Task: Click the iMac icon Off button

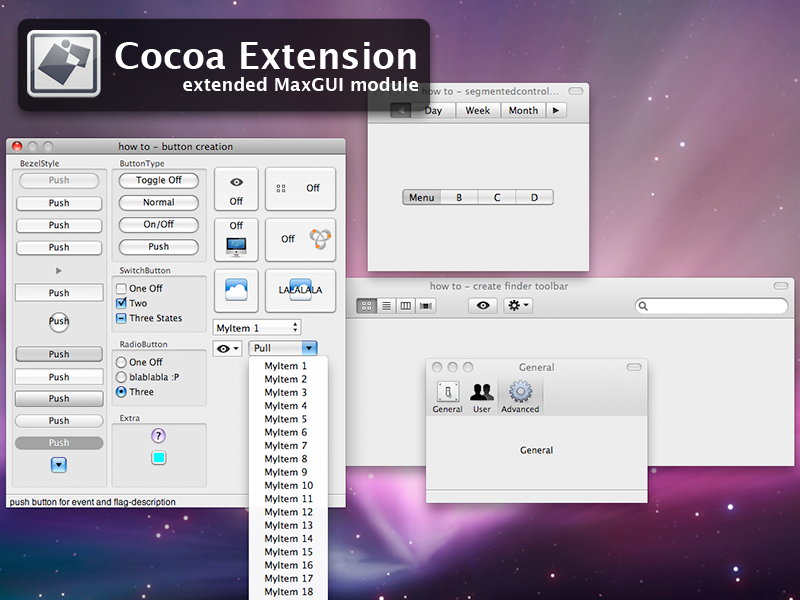Action: pos(236,240)
